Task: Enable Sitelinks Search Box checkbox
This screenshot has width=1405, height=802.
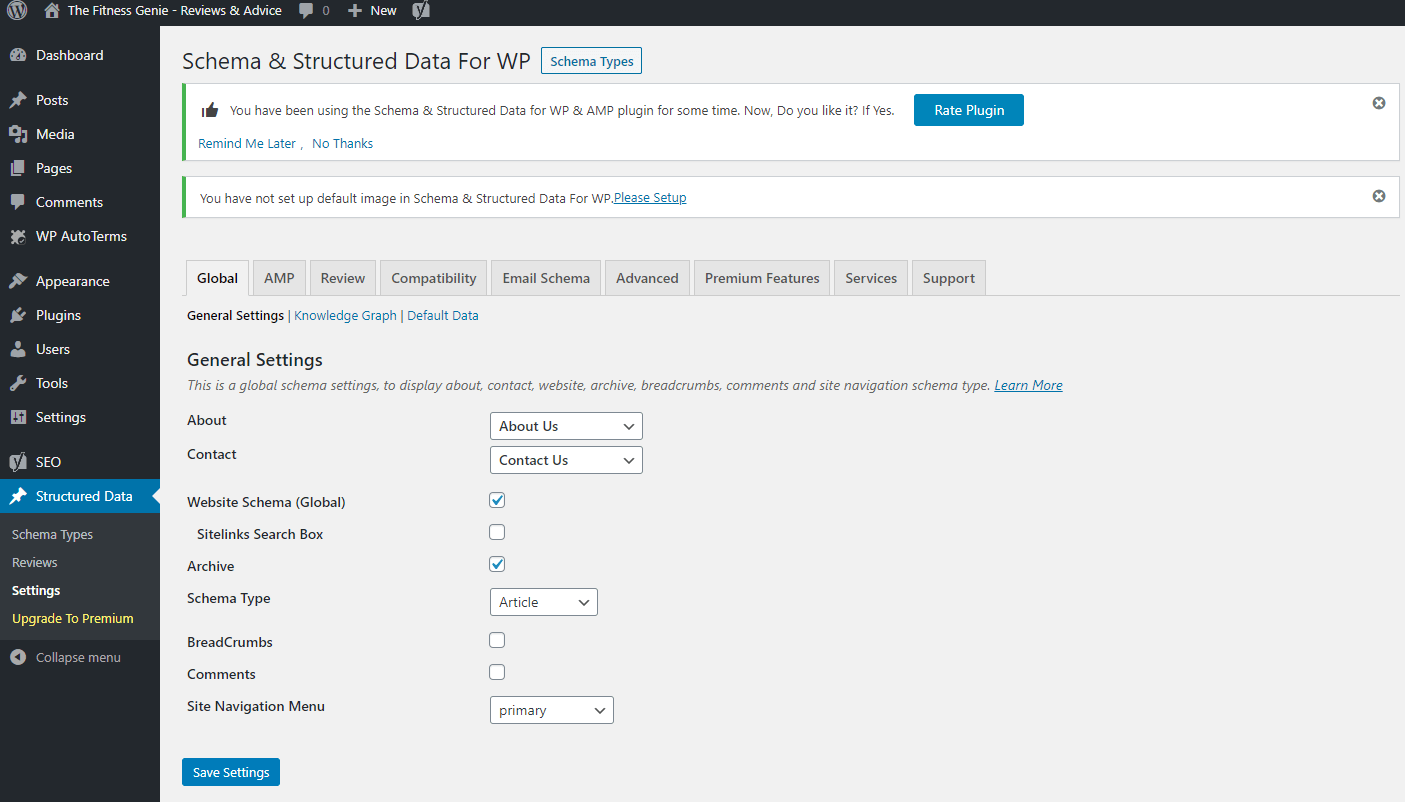Action: (497, 532)
